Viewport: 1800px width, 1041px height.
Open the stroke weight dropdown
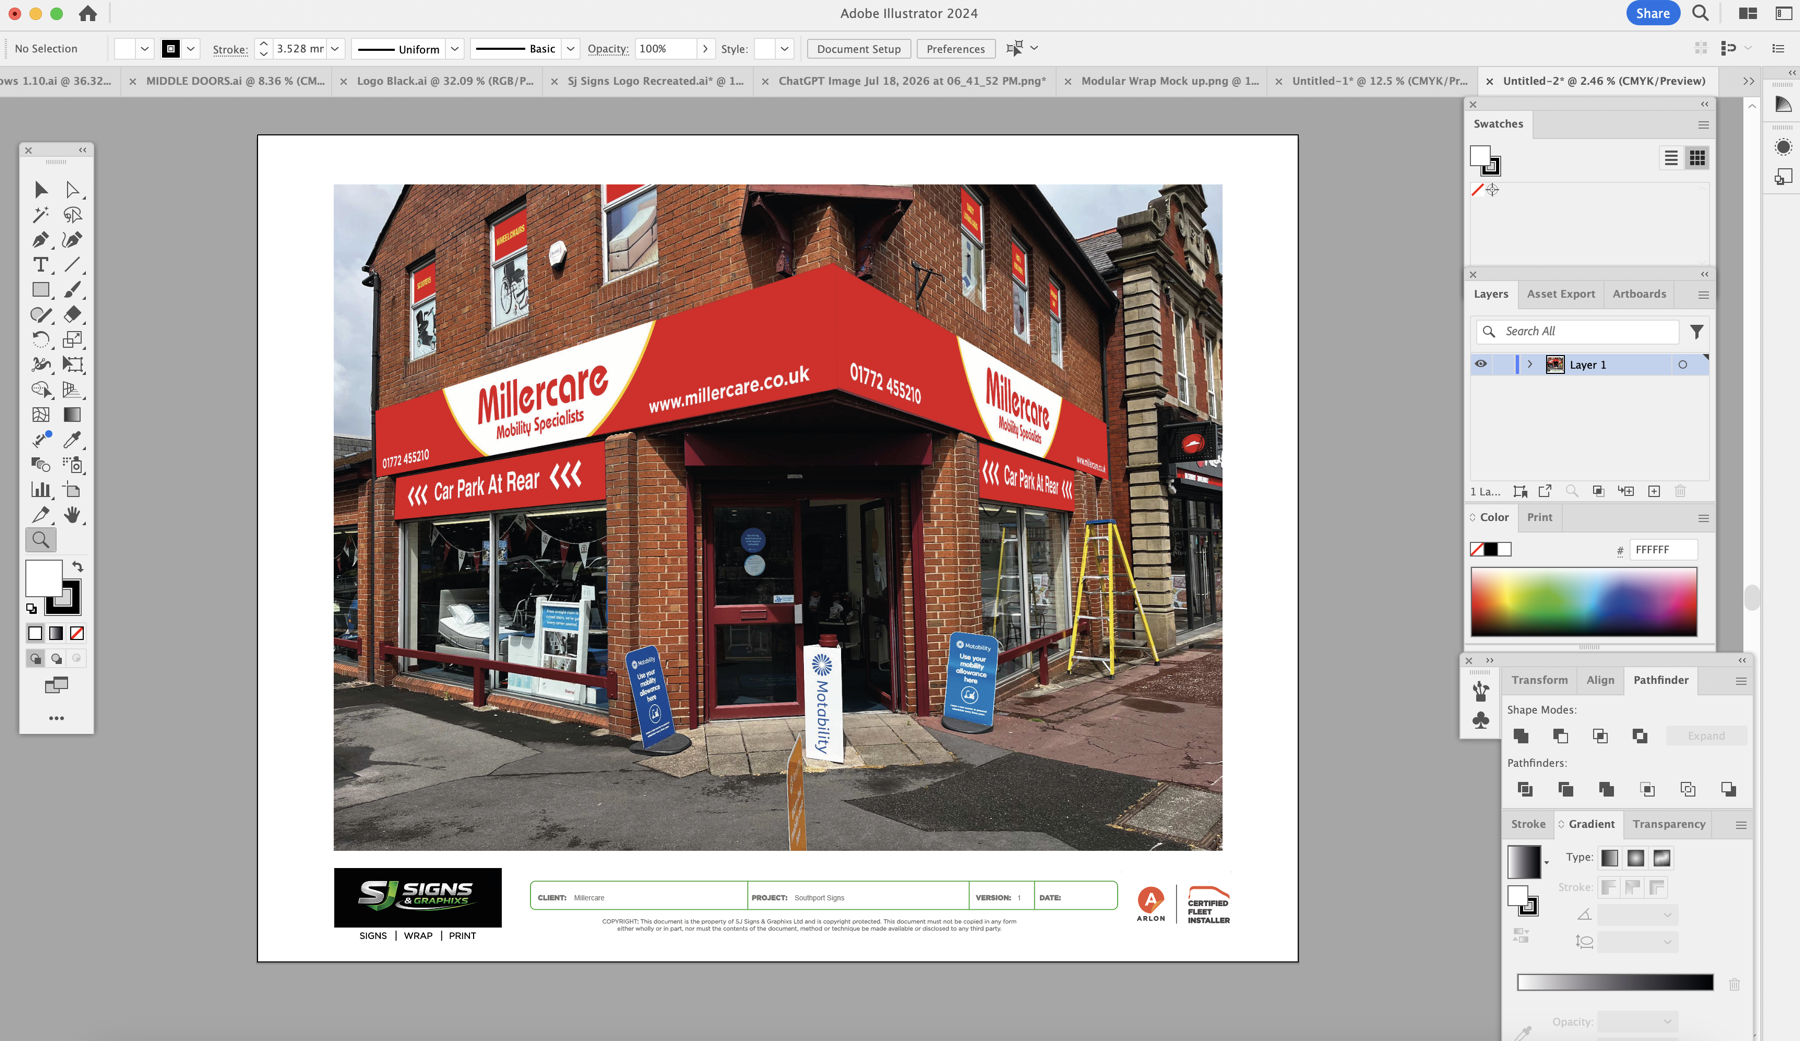tap(336, 48)
